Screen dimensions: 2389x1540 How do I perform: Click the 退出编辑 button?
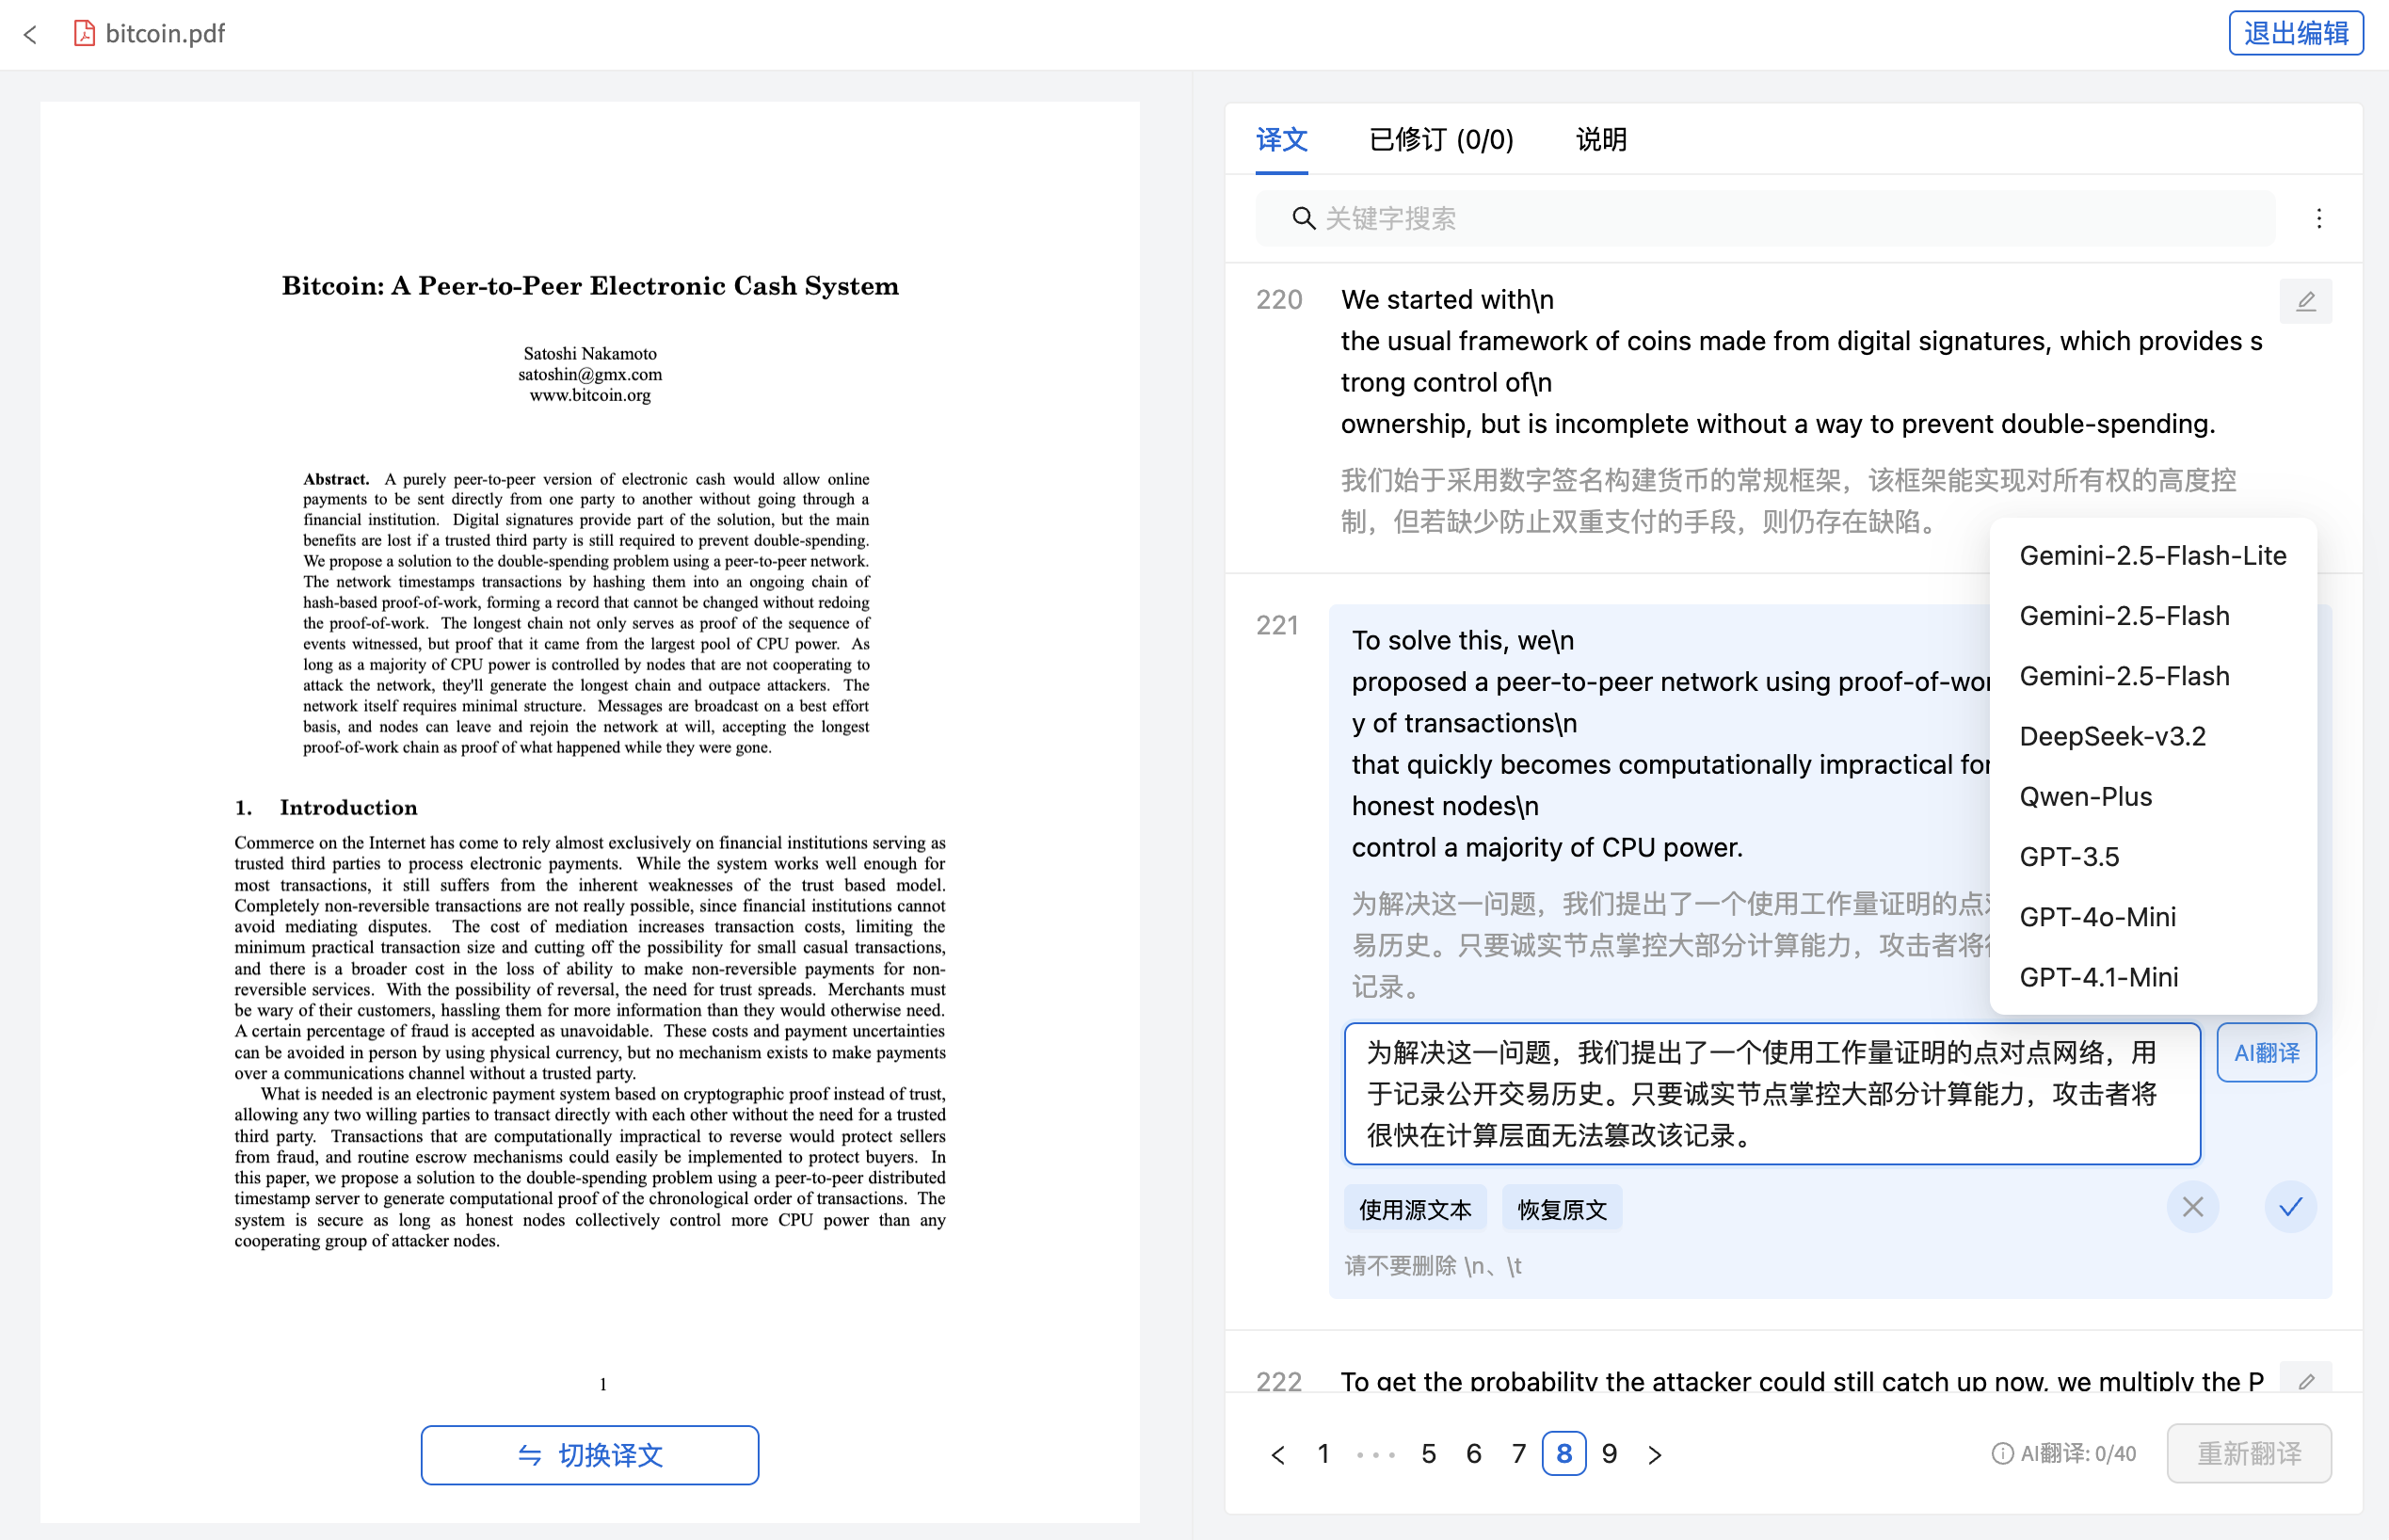click(x=2295, y=33)
